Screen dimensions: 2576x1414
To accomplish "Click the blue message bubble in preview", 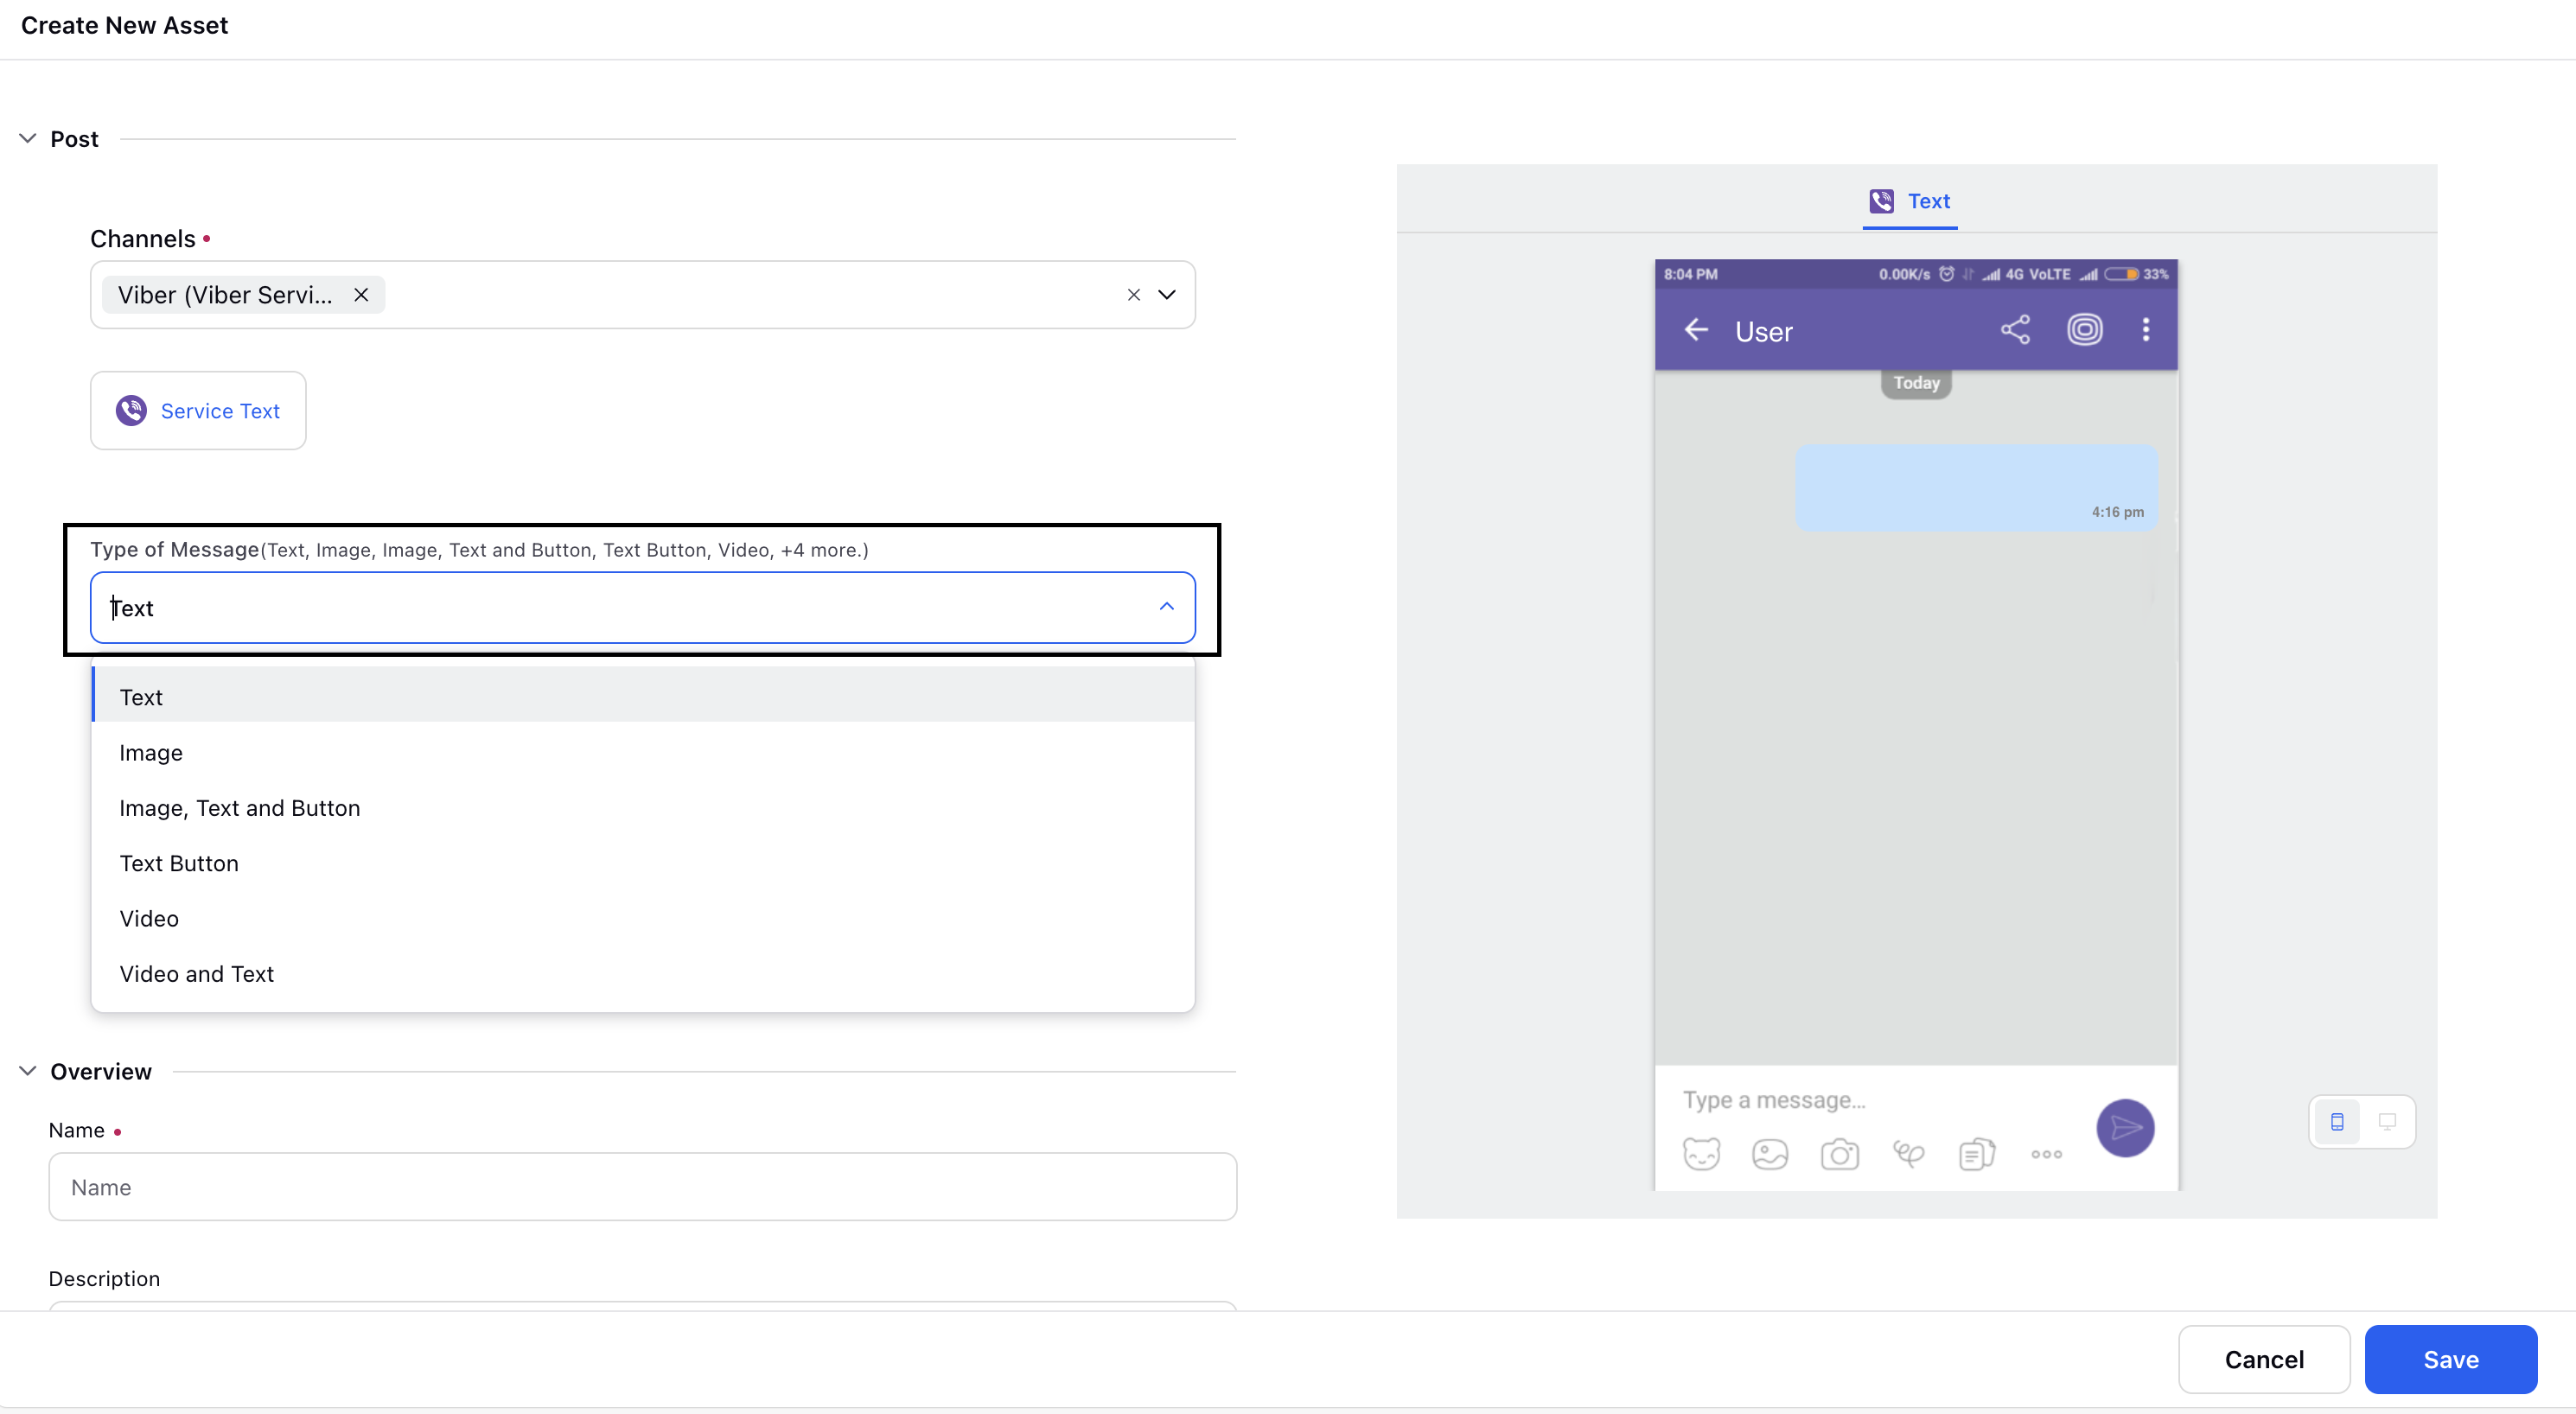I will point(1976,487).
